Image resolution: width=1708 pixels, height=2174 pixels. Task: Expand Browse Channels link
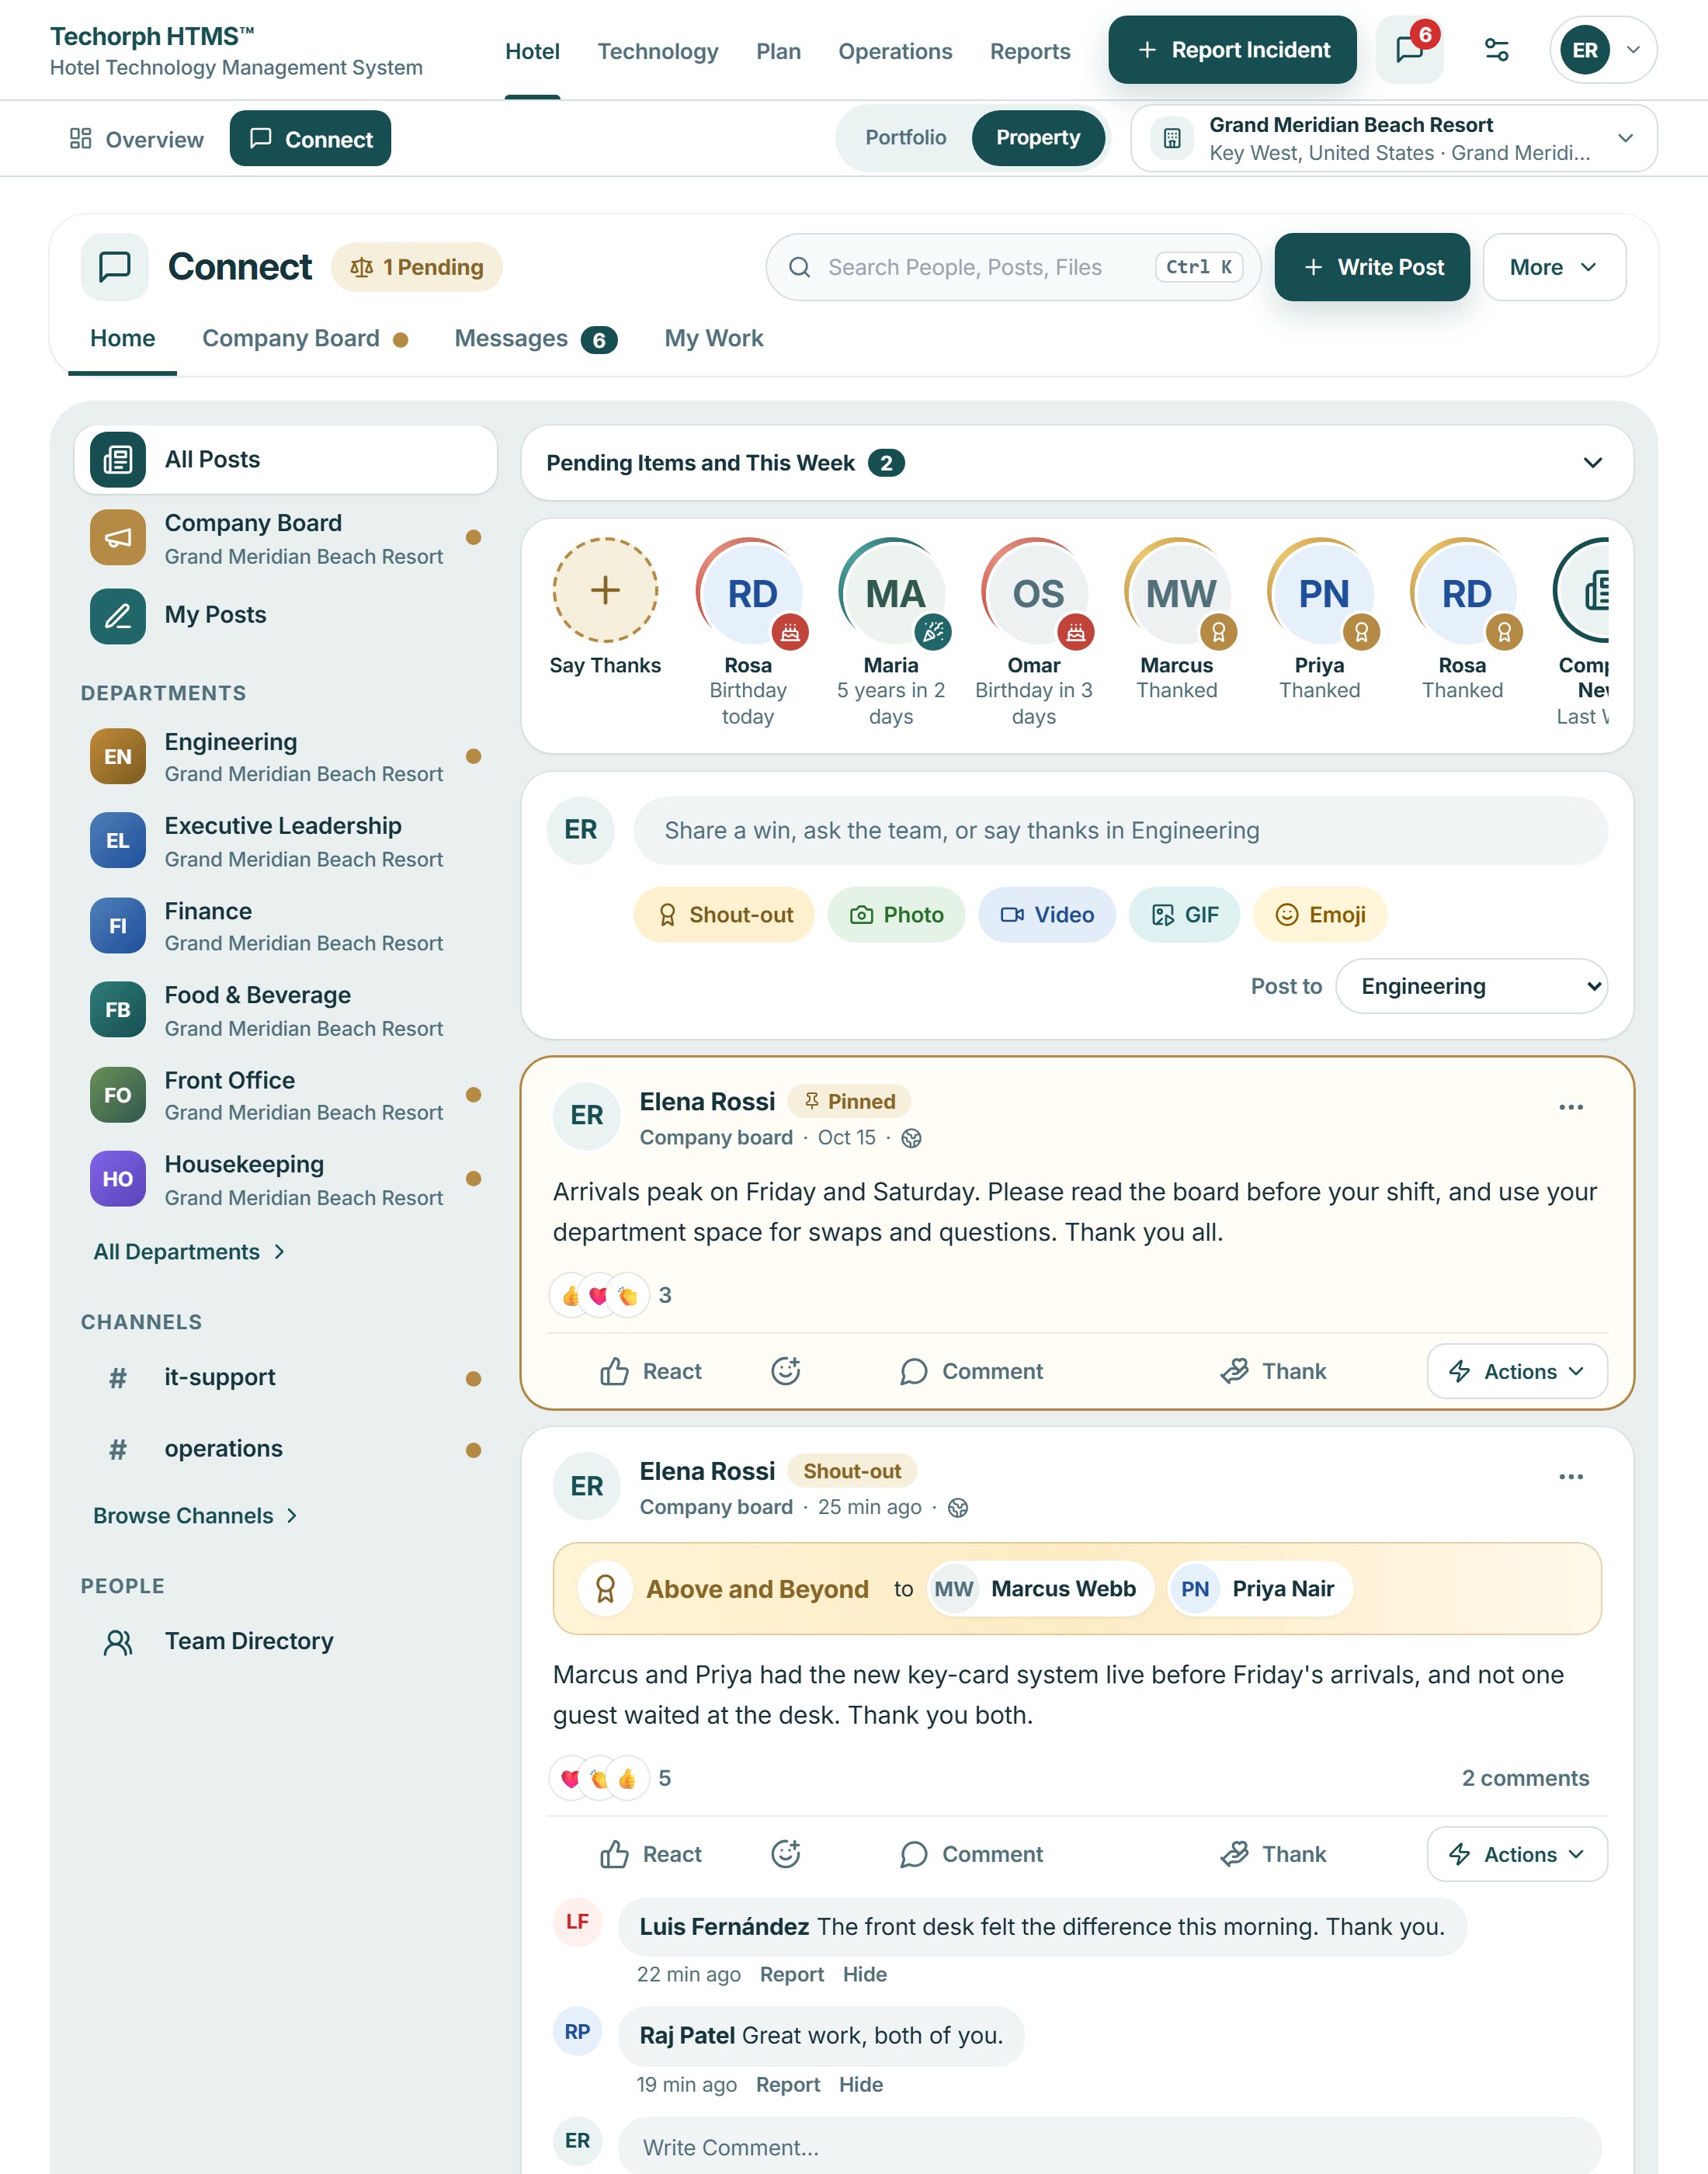coord(196,1516)
